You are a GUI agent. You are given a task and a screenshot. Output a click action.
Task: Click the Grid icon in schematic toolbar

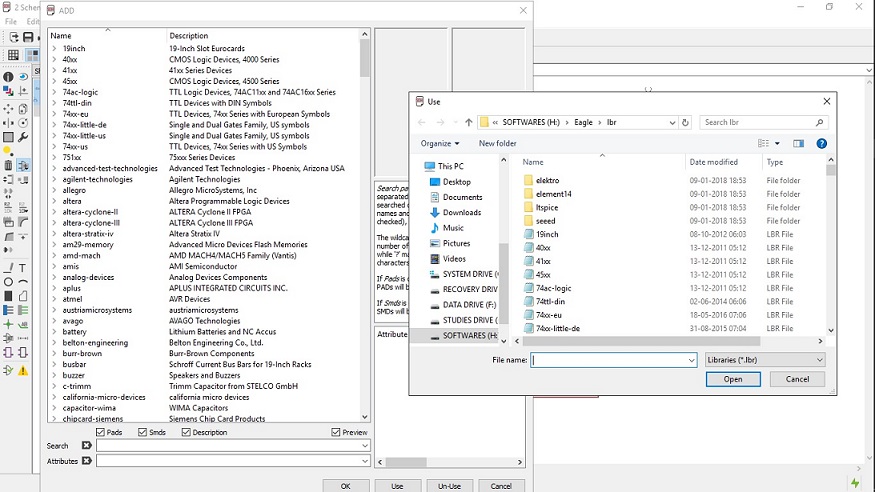tap(13, 55)
